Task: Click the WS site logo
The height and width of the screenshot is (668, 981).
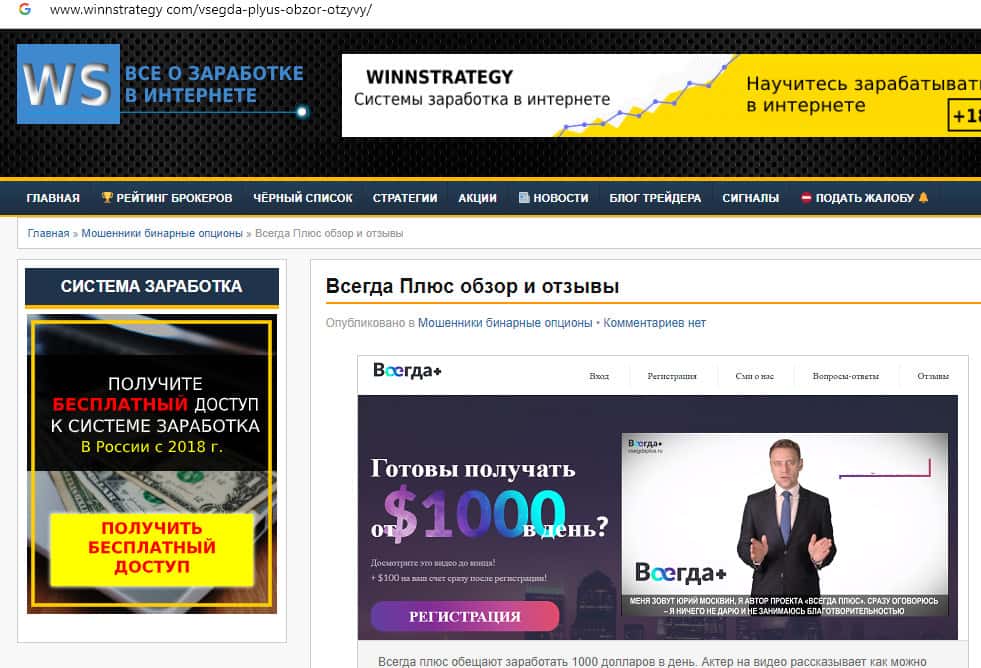Action: pyautogui.click(x=69, y=84)
